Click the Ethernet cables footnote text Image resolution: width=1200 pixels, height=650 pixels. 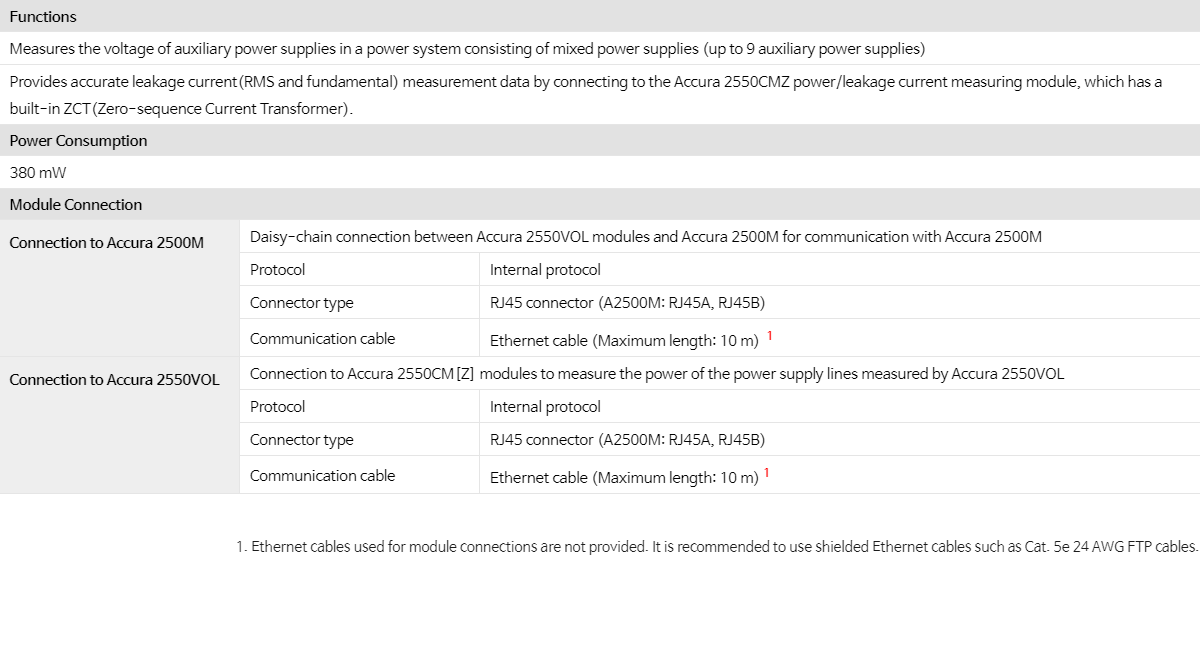[717, 547]
